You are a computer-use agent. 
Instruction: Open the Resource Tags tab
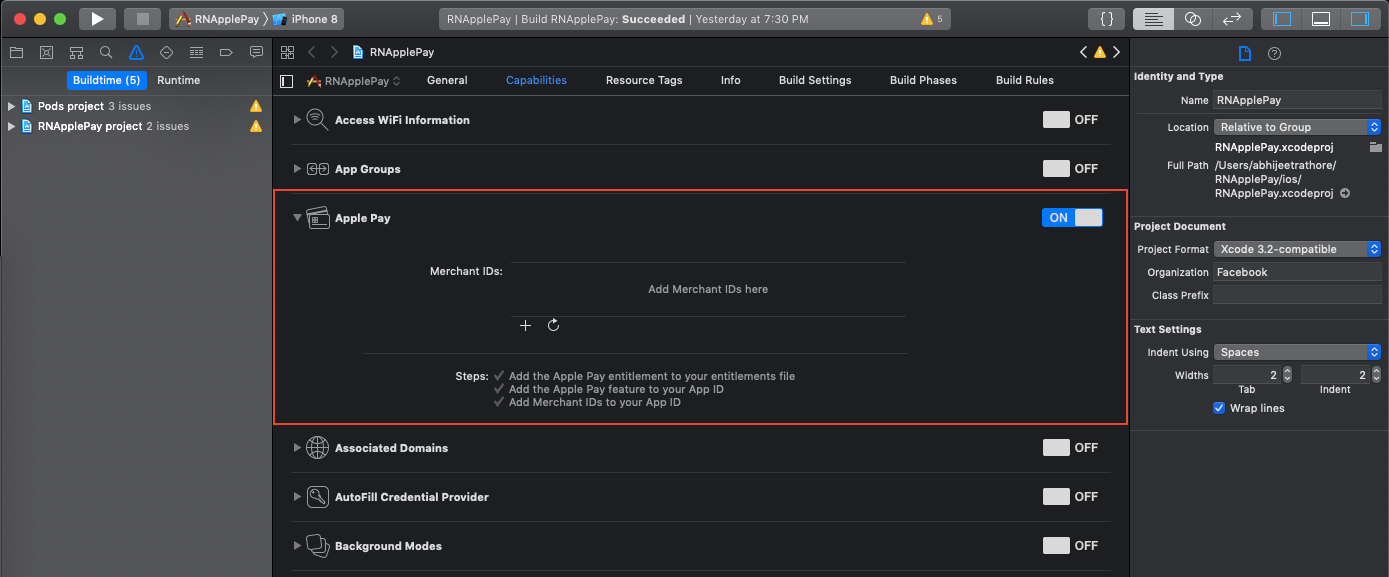(644, 80)
